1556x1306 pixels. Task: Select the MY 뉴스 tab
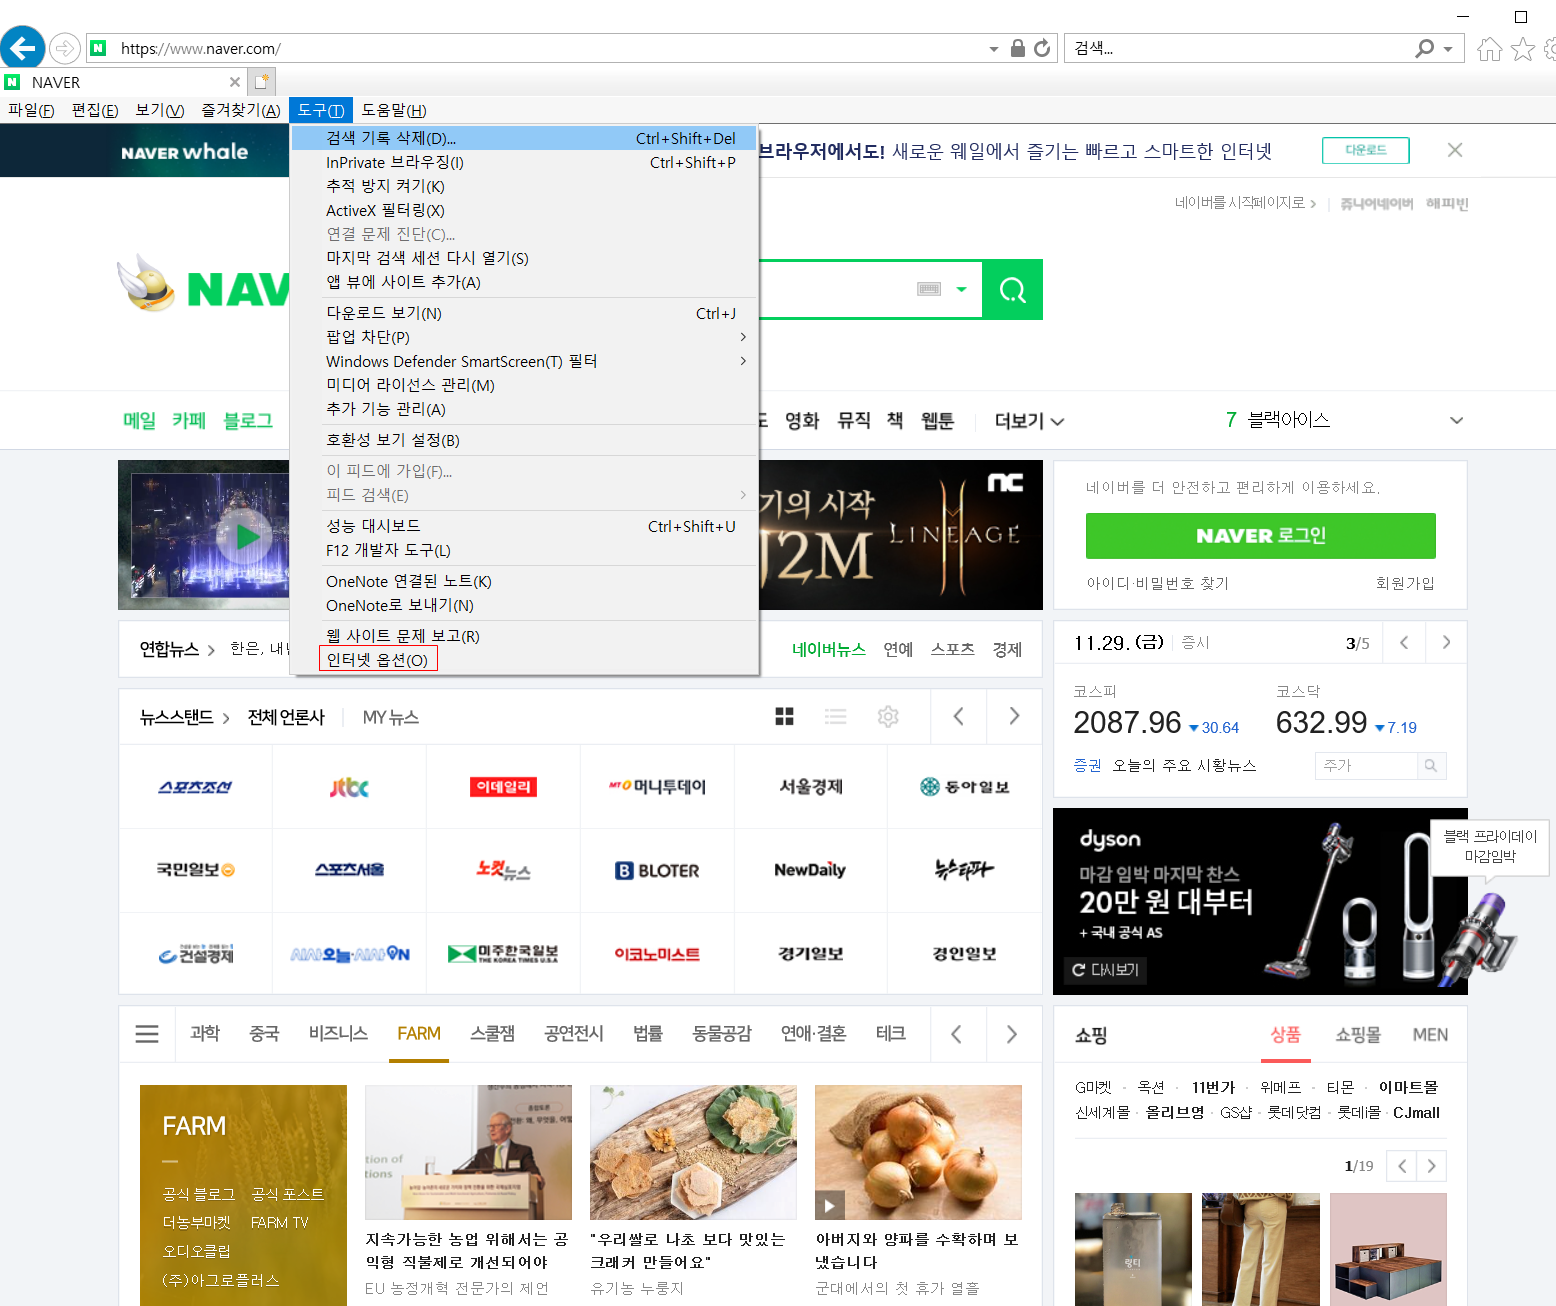(391, 717)
